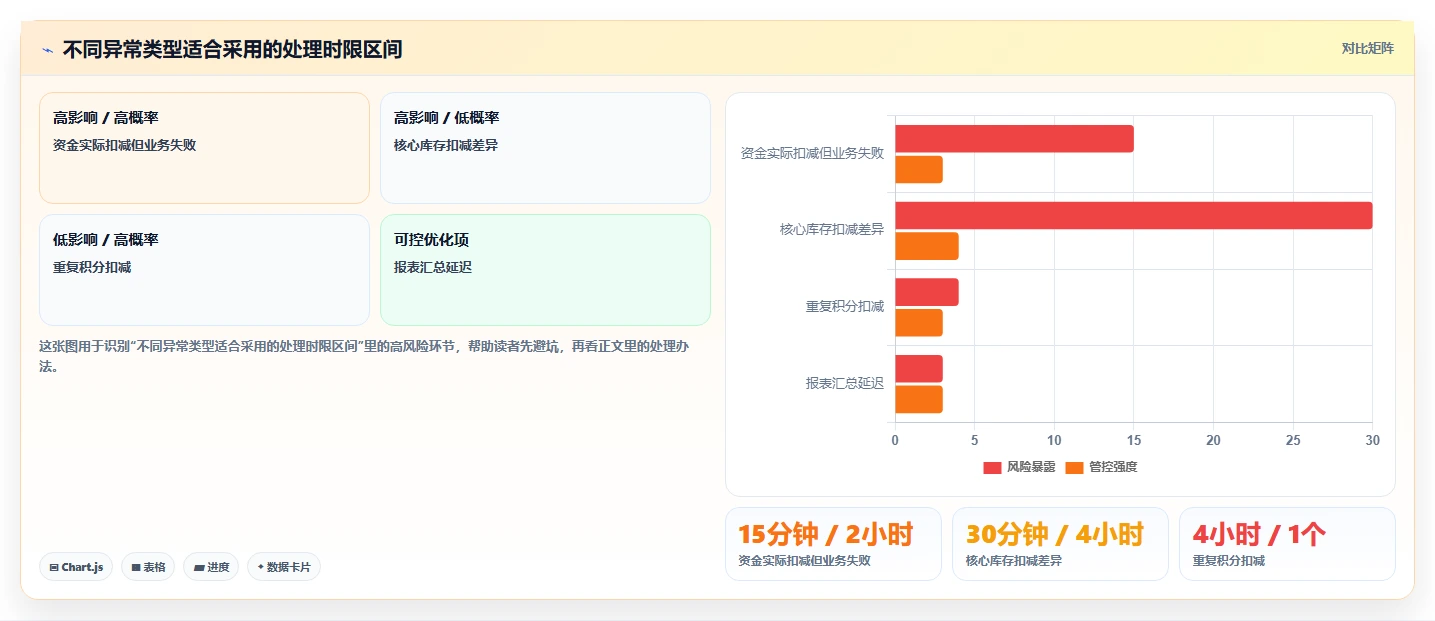Toggle the 风险暴露 legend item
1435x621 pixels.
1019,467
